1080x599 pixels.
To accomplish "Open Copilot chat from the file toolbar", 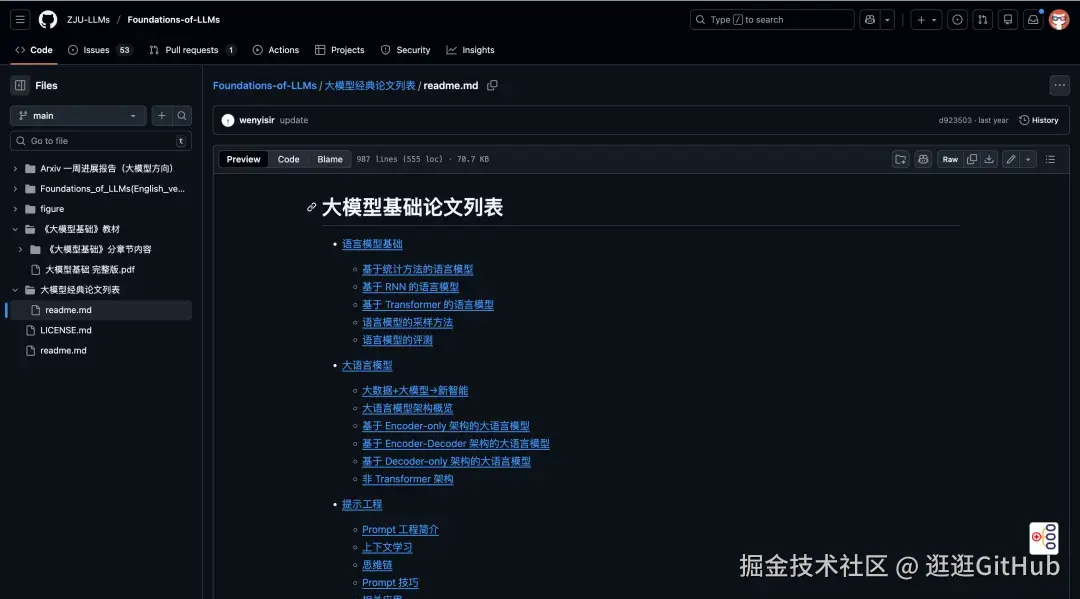I will tap(923, 159).
